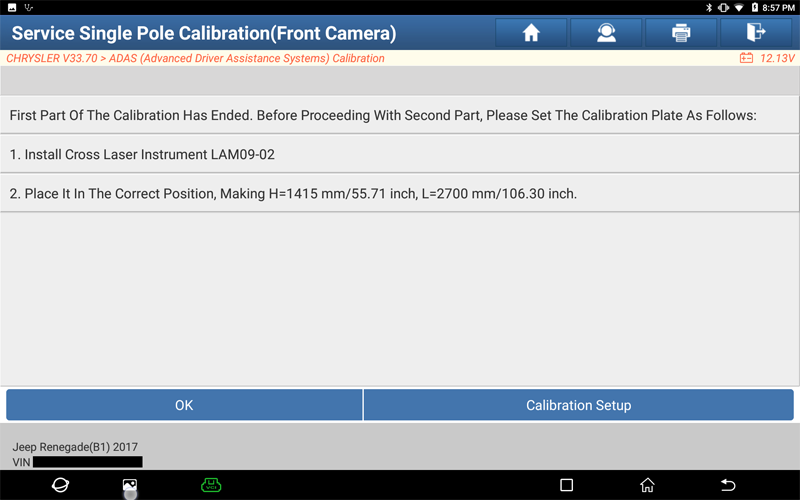Tap the 12.13V voltage reading

point(777,58)
